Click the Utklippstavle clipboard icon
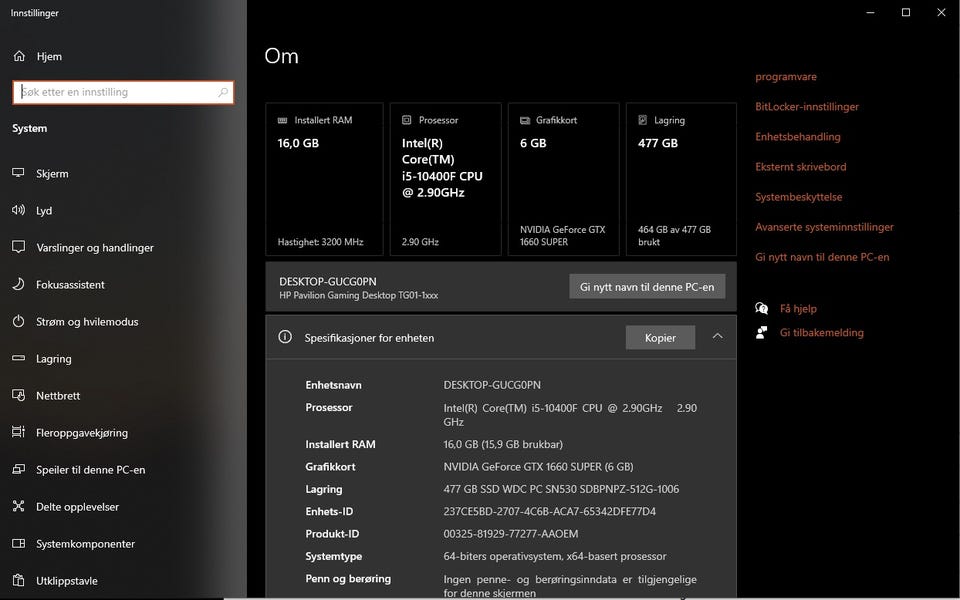Image resolution: width=960 pixels, height=600 pixels. pyautogui.click(x=18, y=580)
